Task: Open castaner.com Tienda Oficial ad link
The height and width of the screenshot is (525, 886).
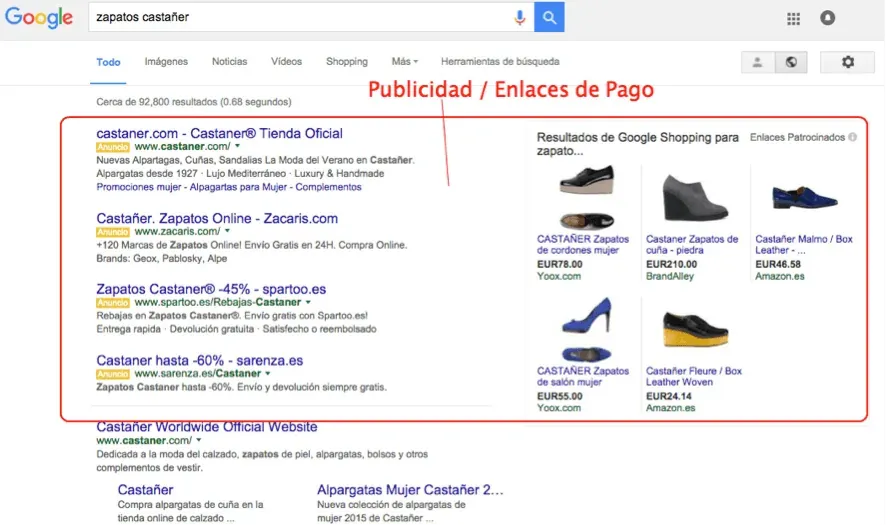Action: point(219,133)
